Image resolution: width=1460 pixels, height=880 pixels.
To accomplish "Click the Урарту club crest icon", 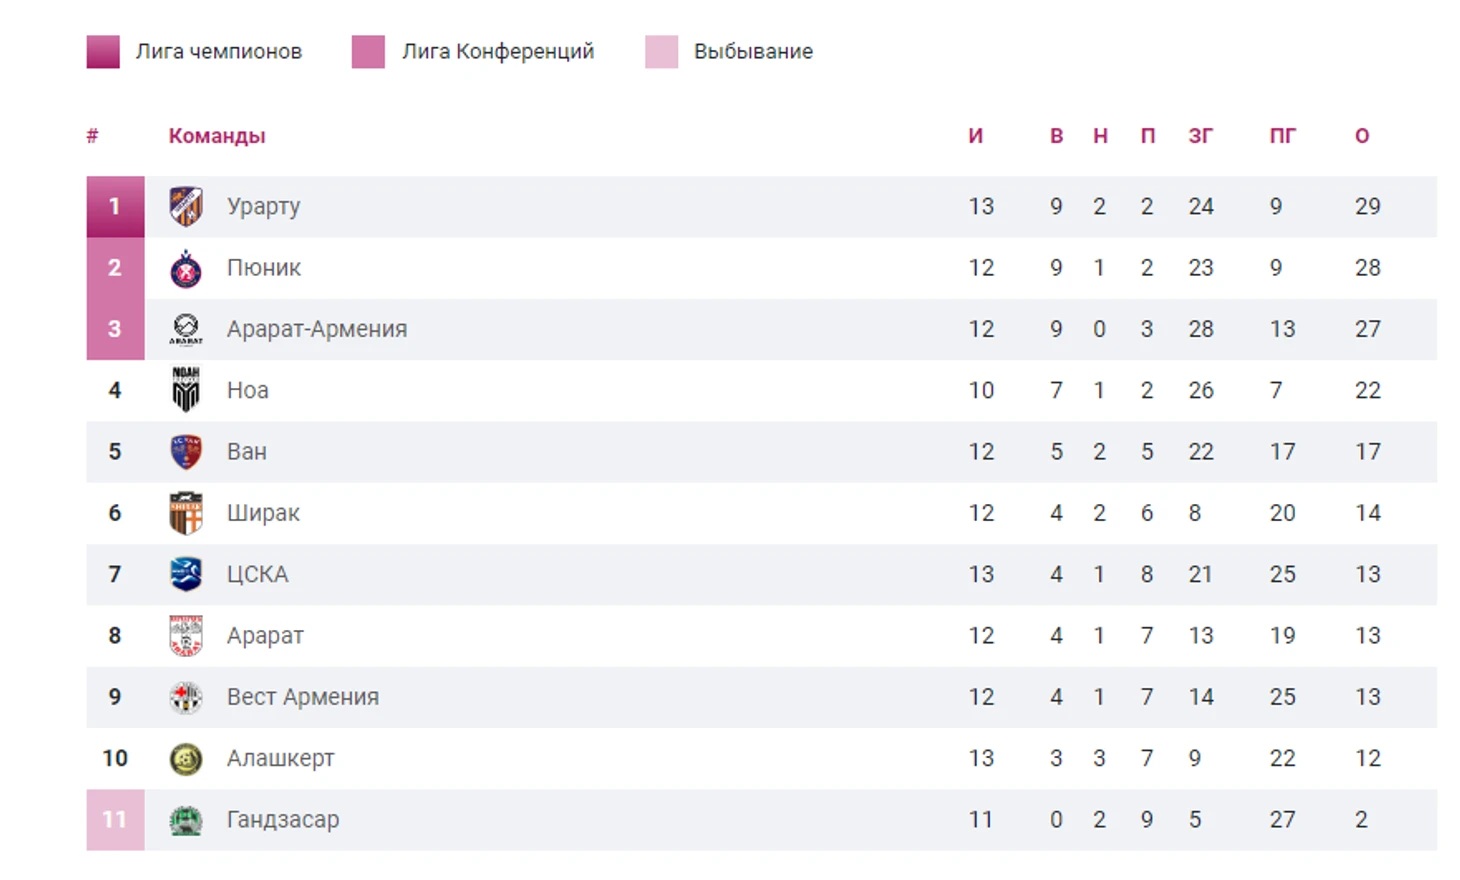I will point(186,207).
